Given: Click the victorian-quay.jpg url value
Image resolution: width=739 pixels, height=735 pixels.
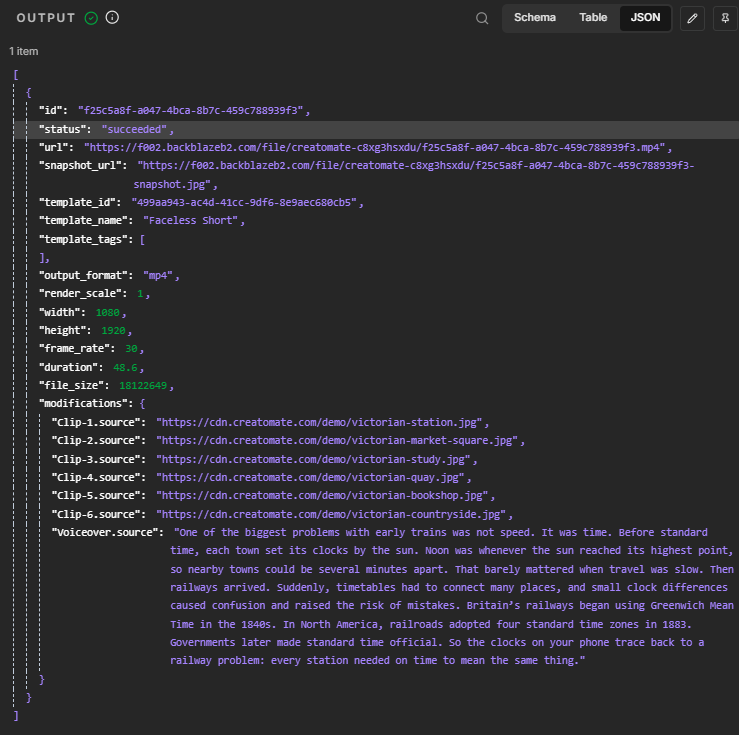Looking at the screenshot, I should tap(311, 477).
